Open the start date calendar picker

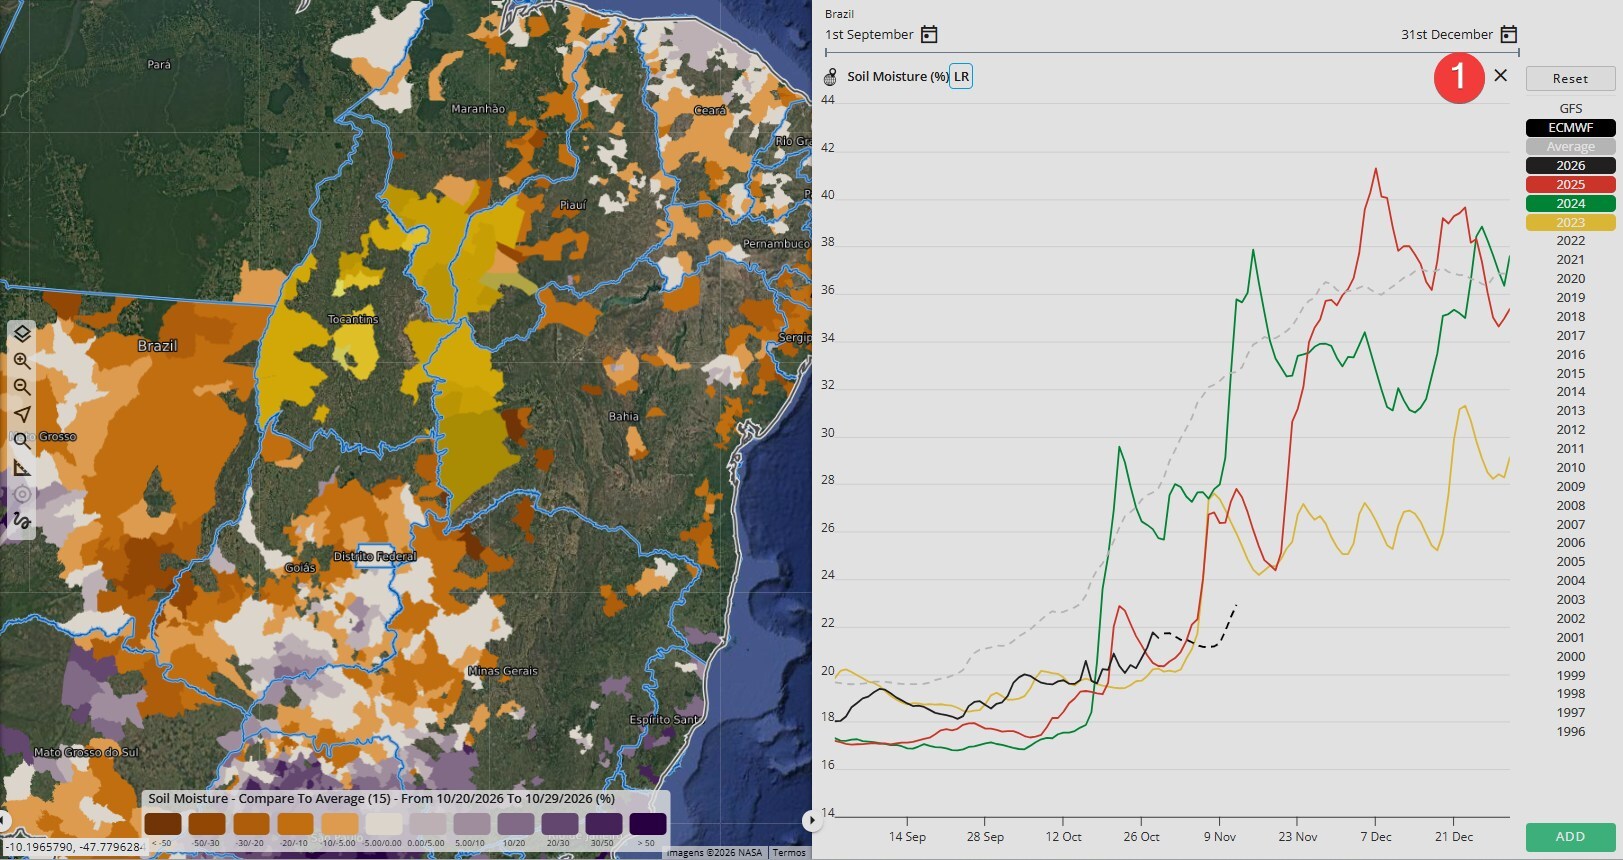(x=929, y=34)
